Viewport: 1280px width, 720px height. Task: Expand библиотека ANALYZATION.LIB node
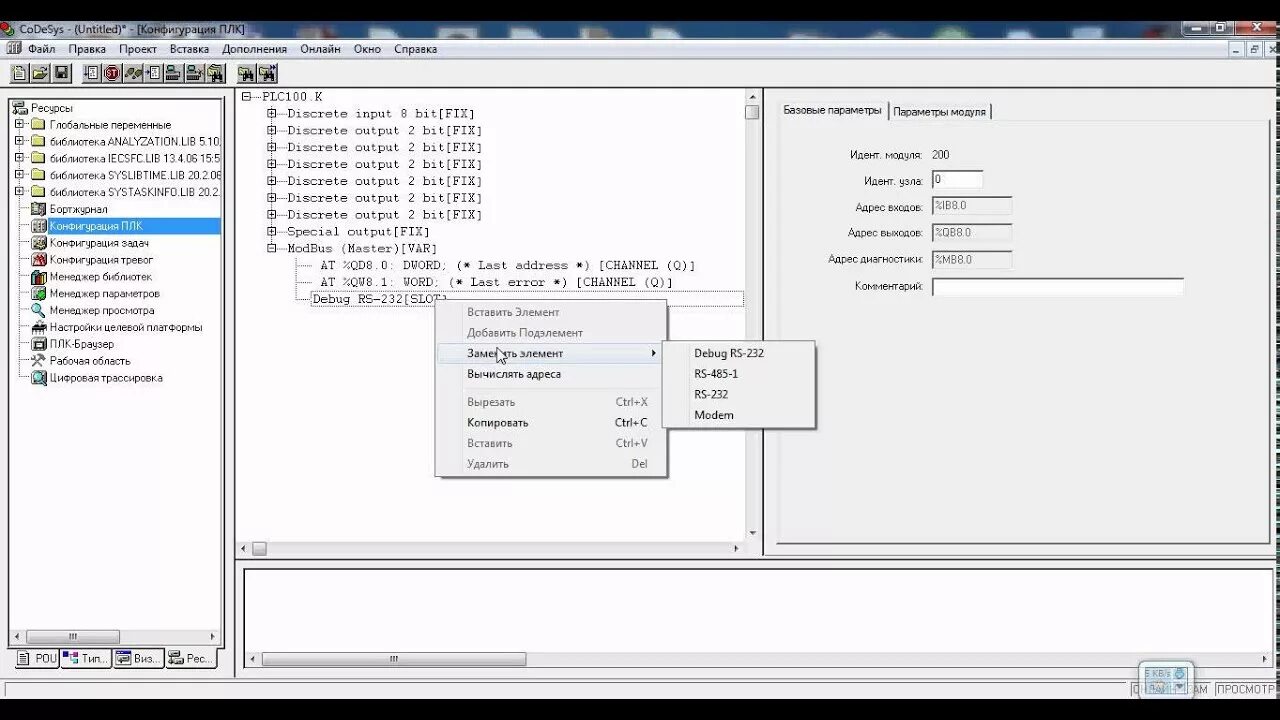pos(19,142)
